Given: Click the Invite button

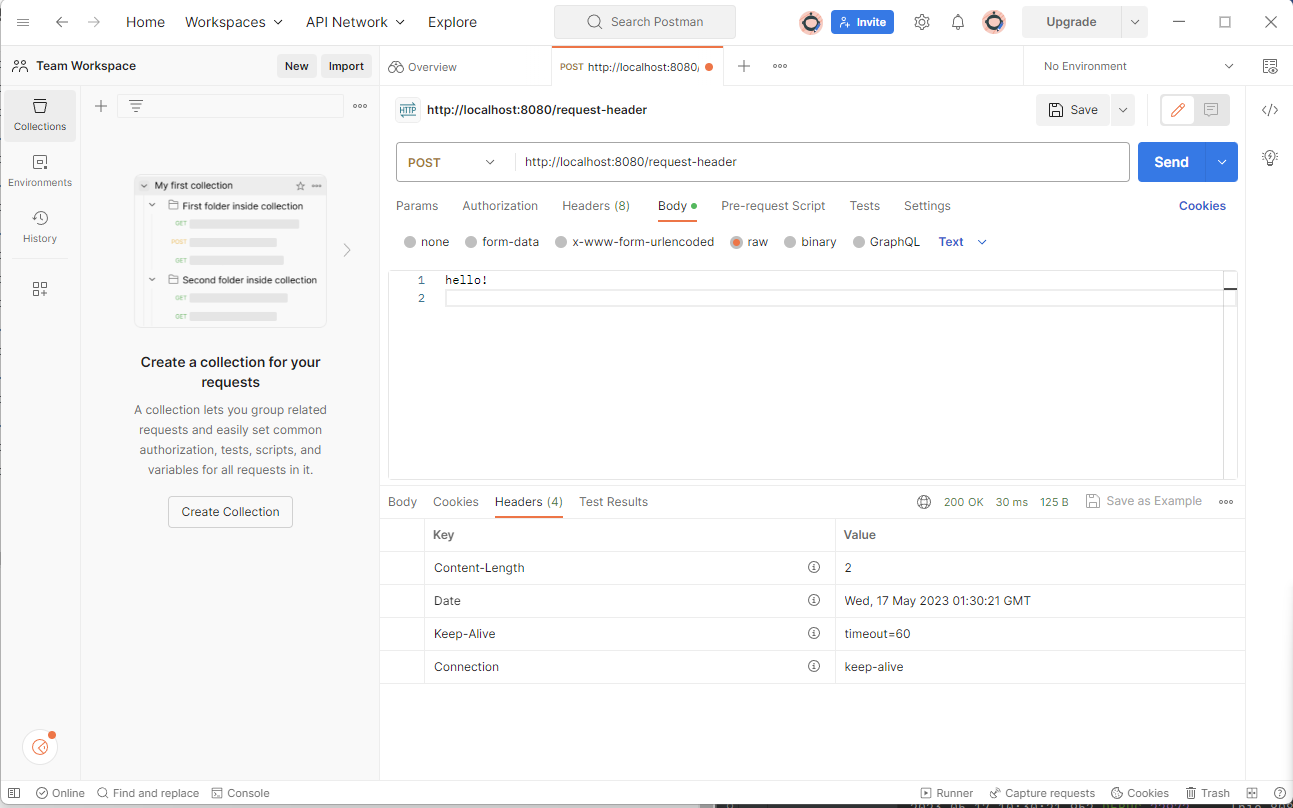Looking at the screenshot, I should pos(862,22).
